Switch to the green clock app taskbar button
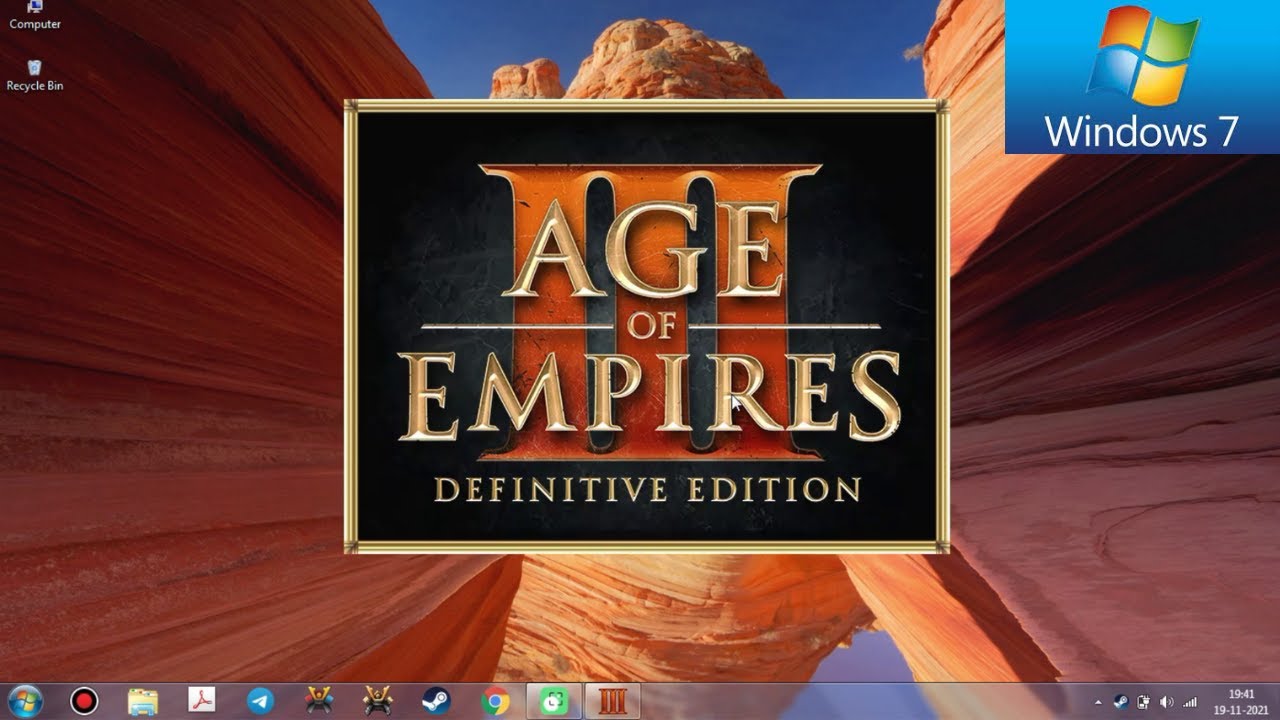 554,701
